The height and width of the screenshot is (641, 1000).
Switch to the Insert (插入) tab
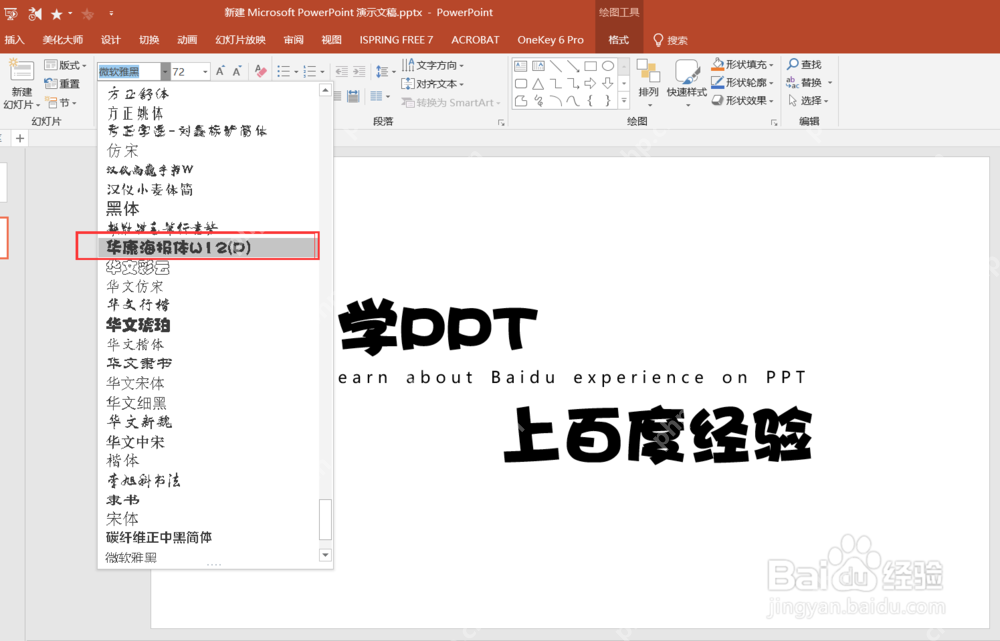click(14, 40)
